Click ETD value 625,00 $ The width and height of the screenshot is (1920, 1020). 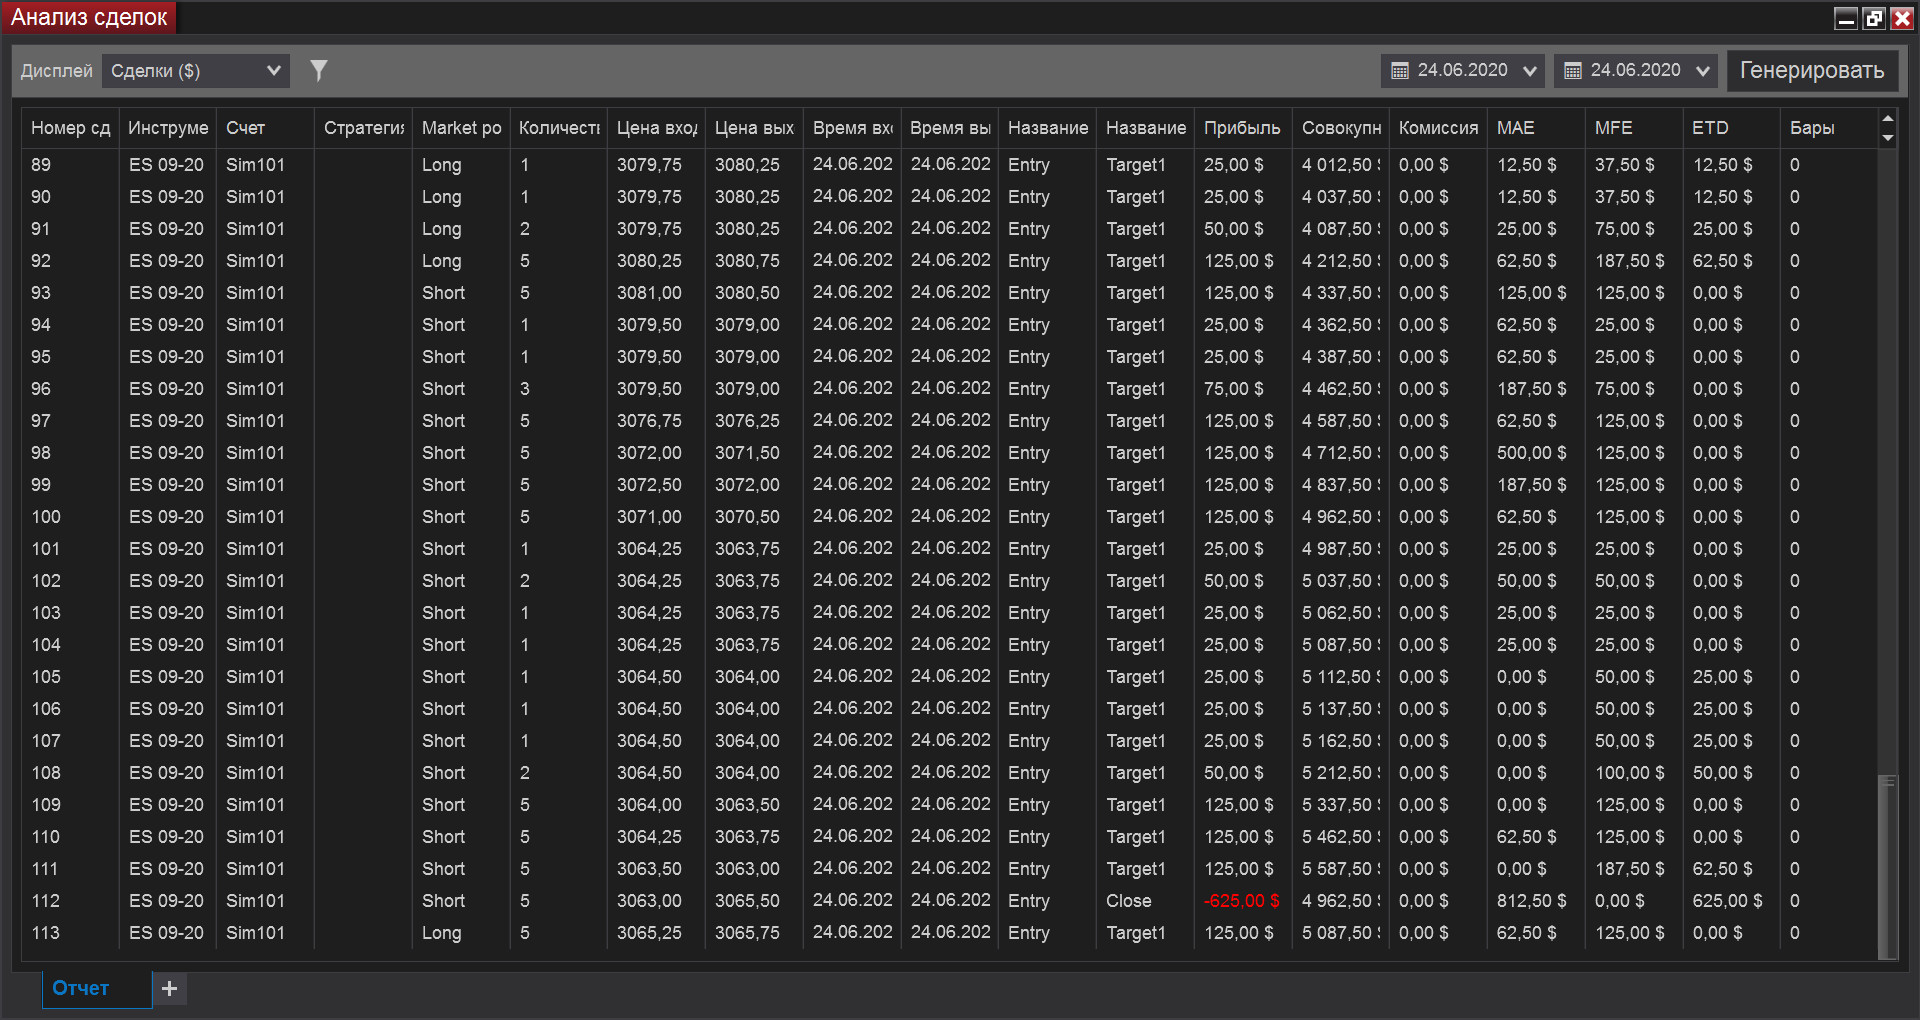[1728, 901]
